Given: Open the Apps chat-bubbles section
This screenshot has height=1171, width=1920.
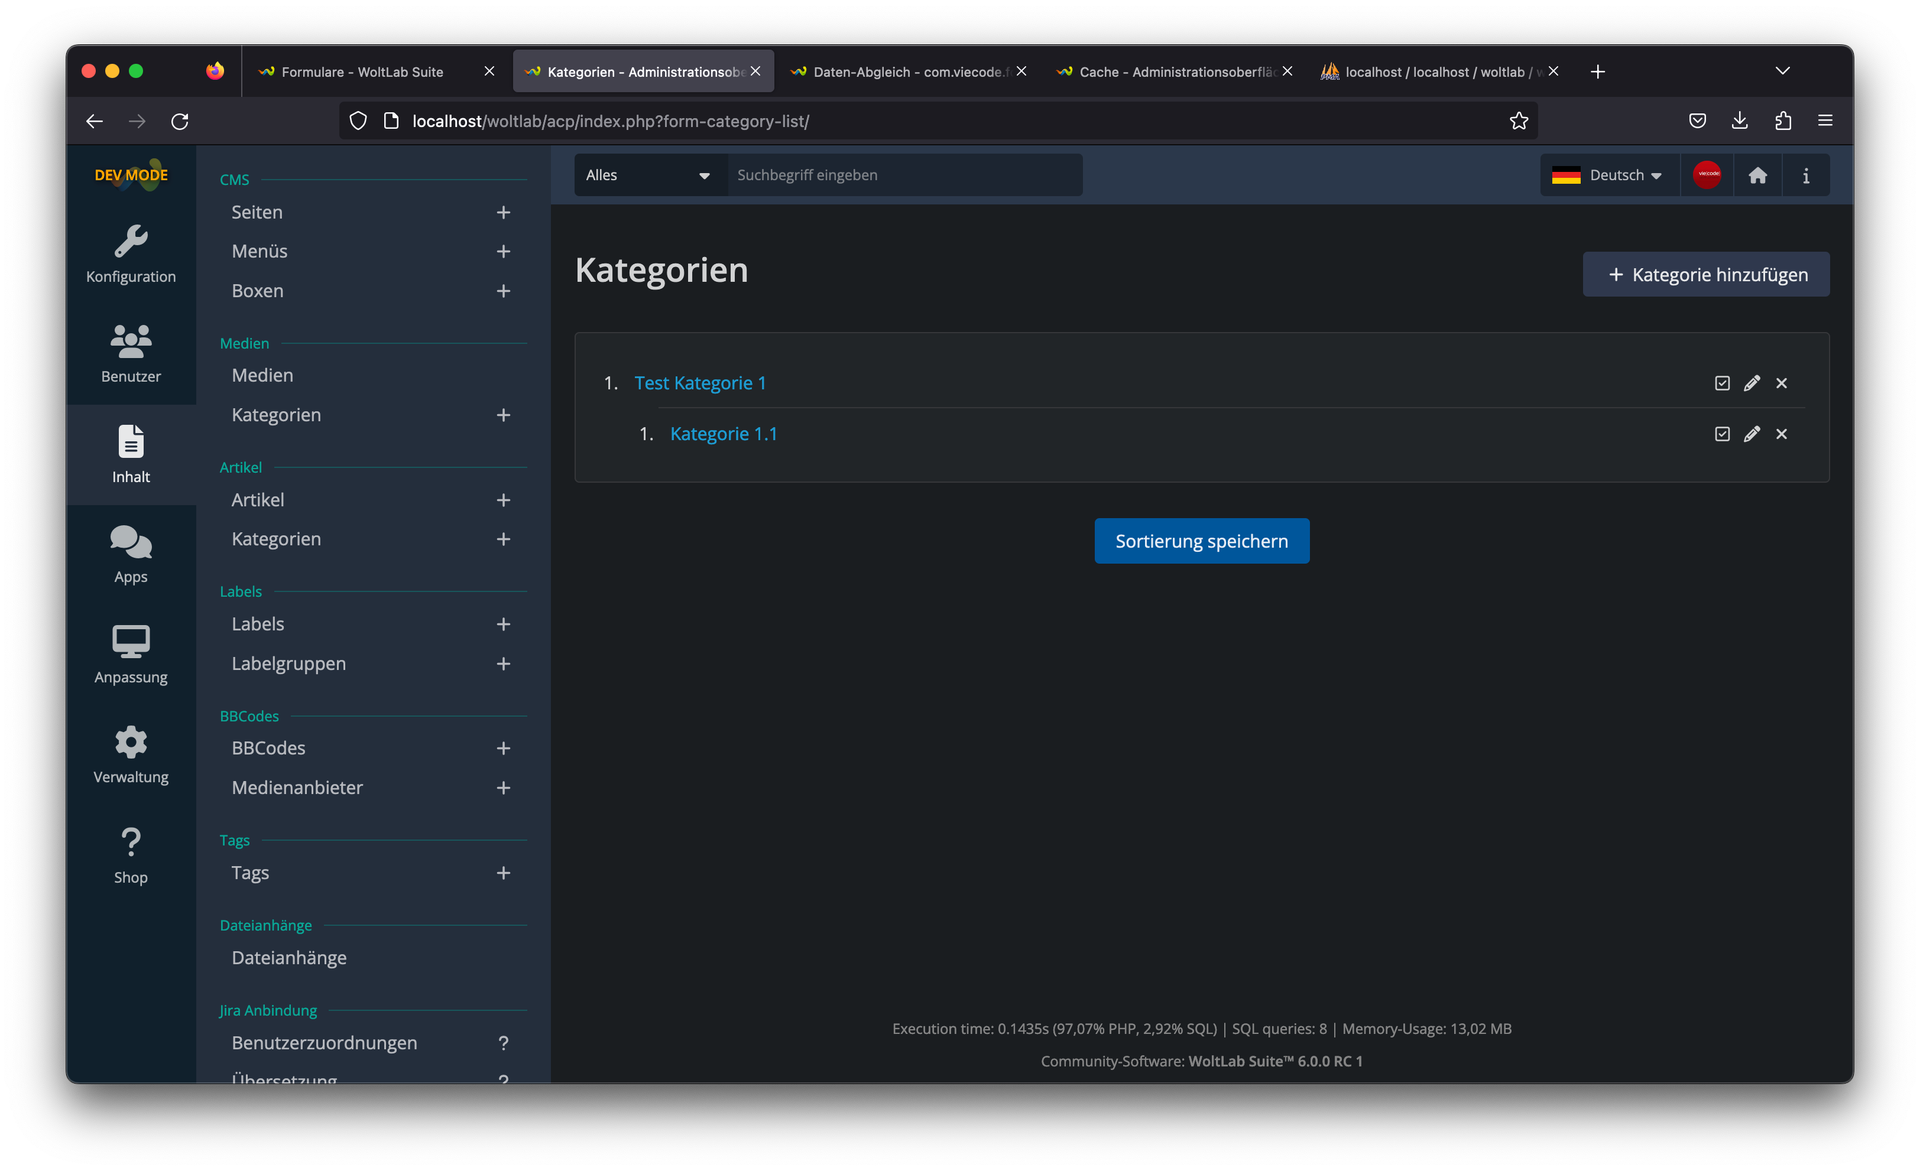Looking at the screenshot, I should [131, 554].
